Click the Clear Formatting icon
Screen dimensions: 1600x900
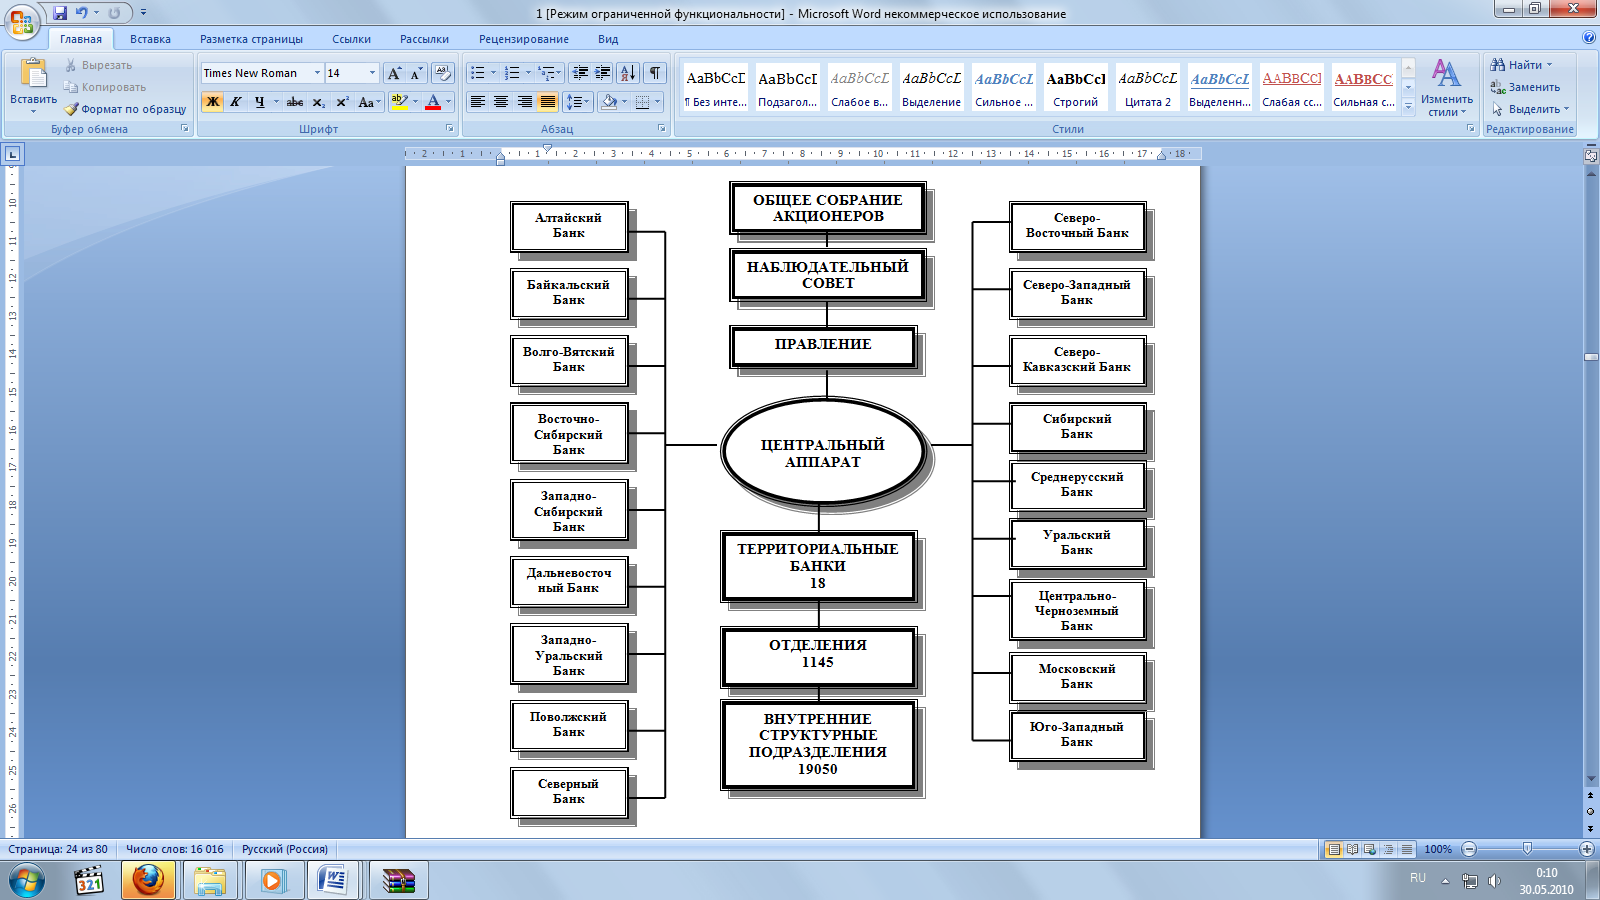tap(443, 73)
